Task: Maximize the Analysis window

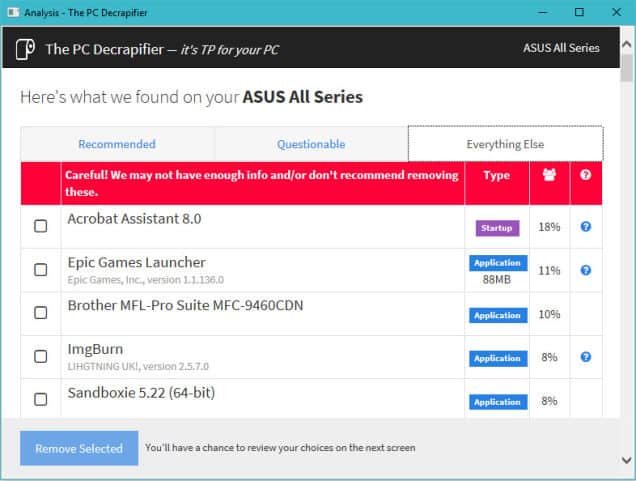Action: pos(579,12)
